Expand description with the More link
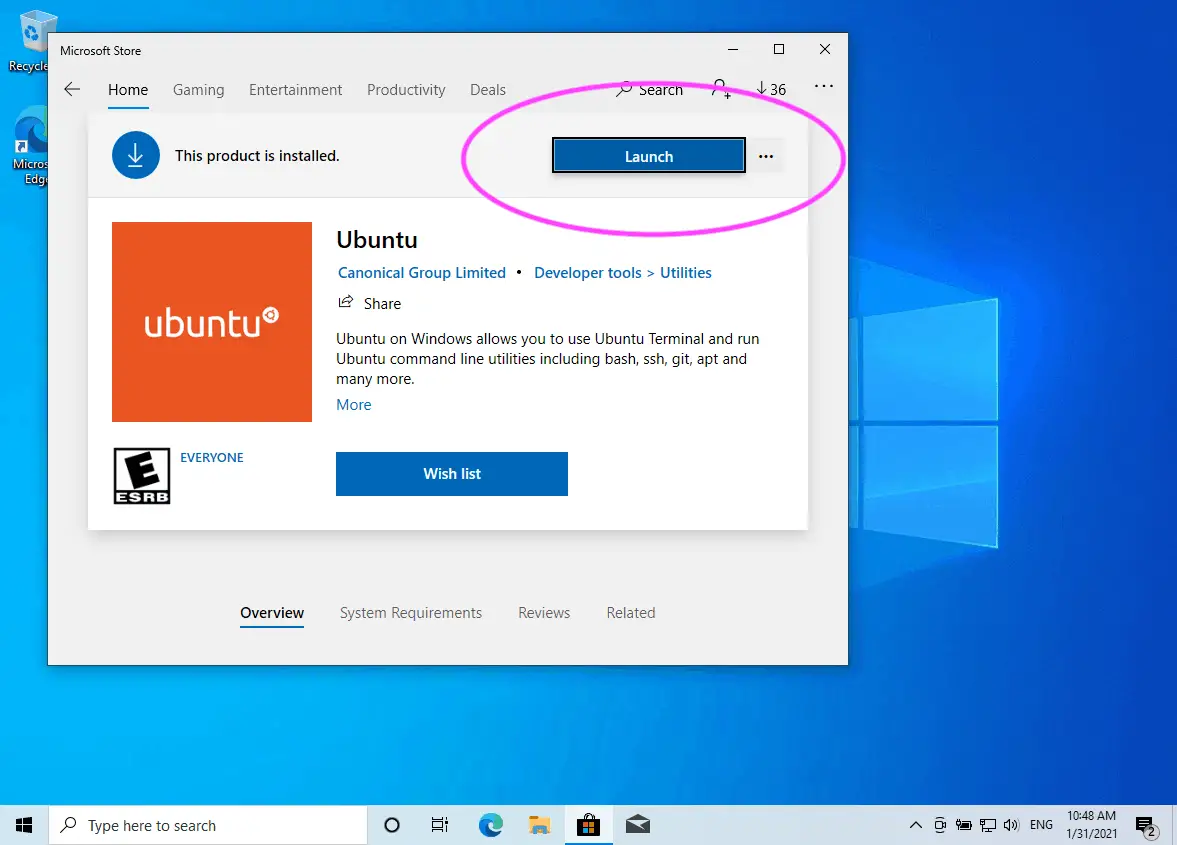Viewport: 1177px width, 845px height. click(x=354, y=404)
